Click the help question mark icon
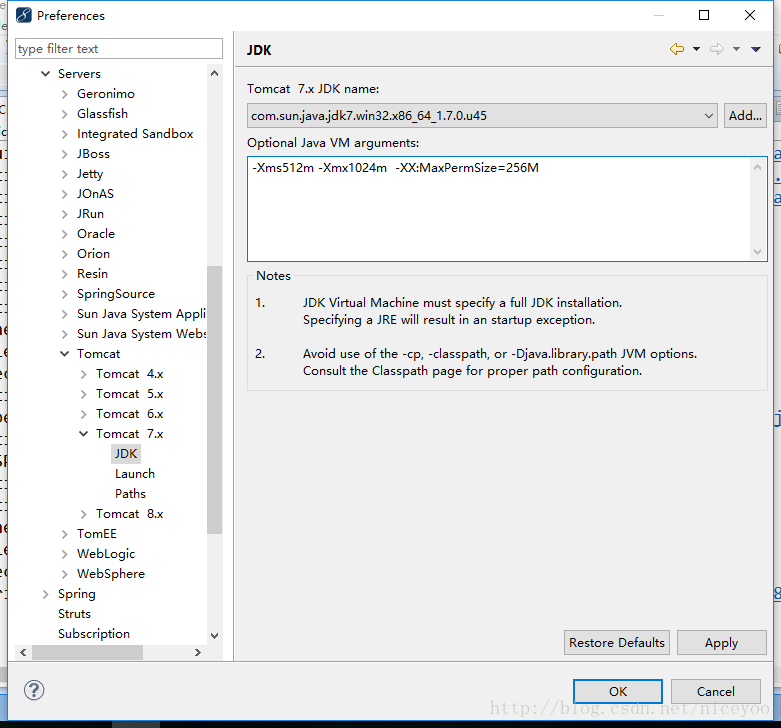This screenshot has height=728, width=781. coord(34,690)
